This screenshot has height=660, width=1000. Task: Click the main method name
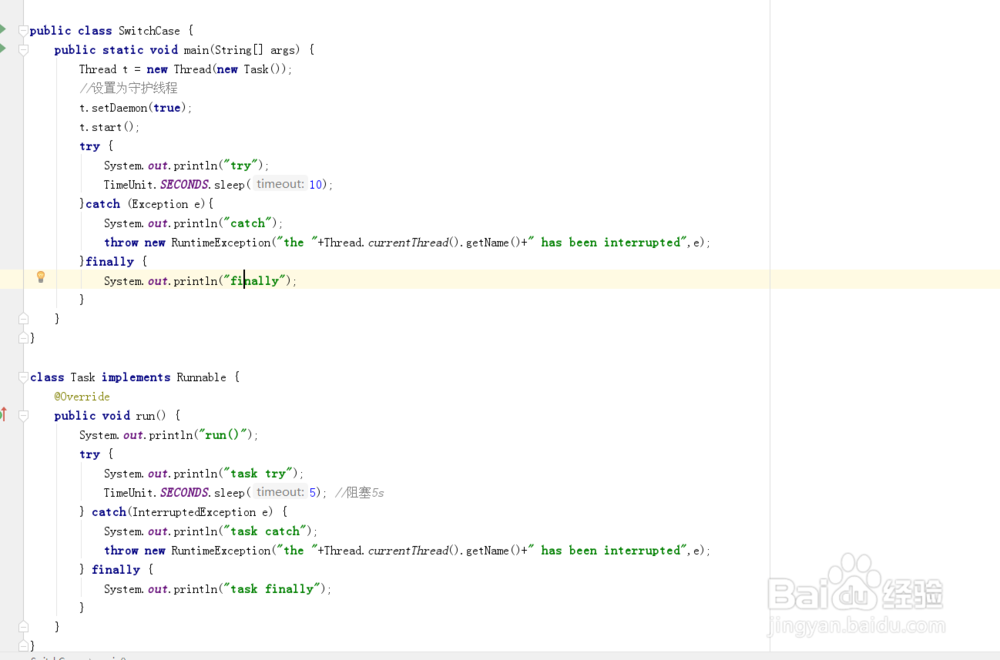(x=196, y=50)
